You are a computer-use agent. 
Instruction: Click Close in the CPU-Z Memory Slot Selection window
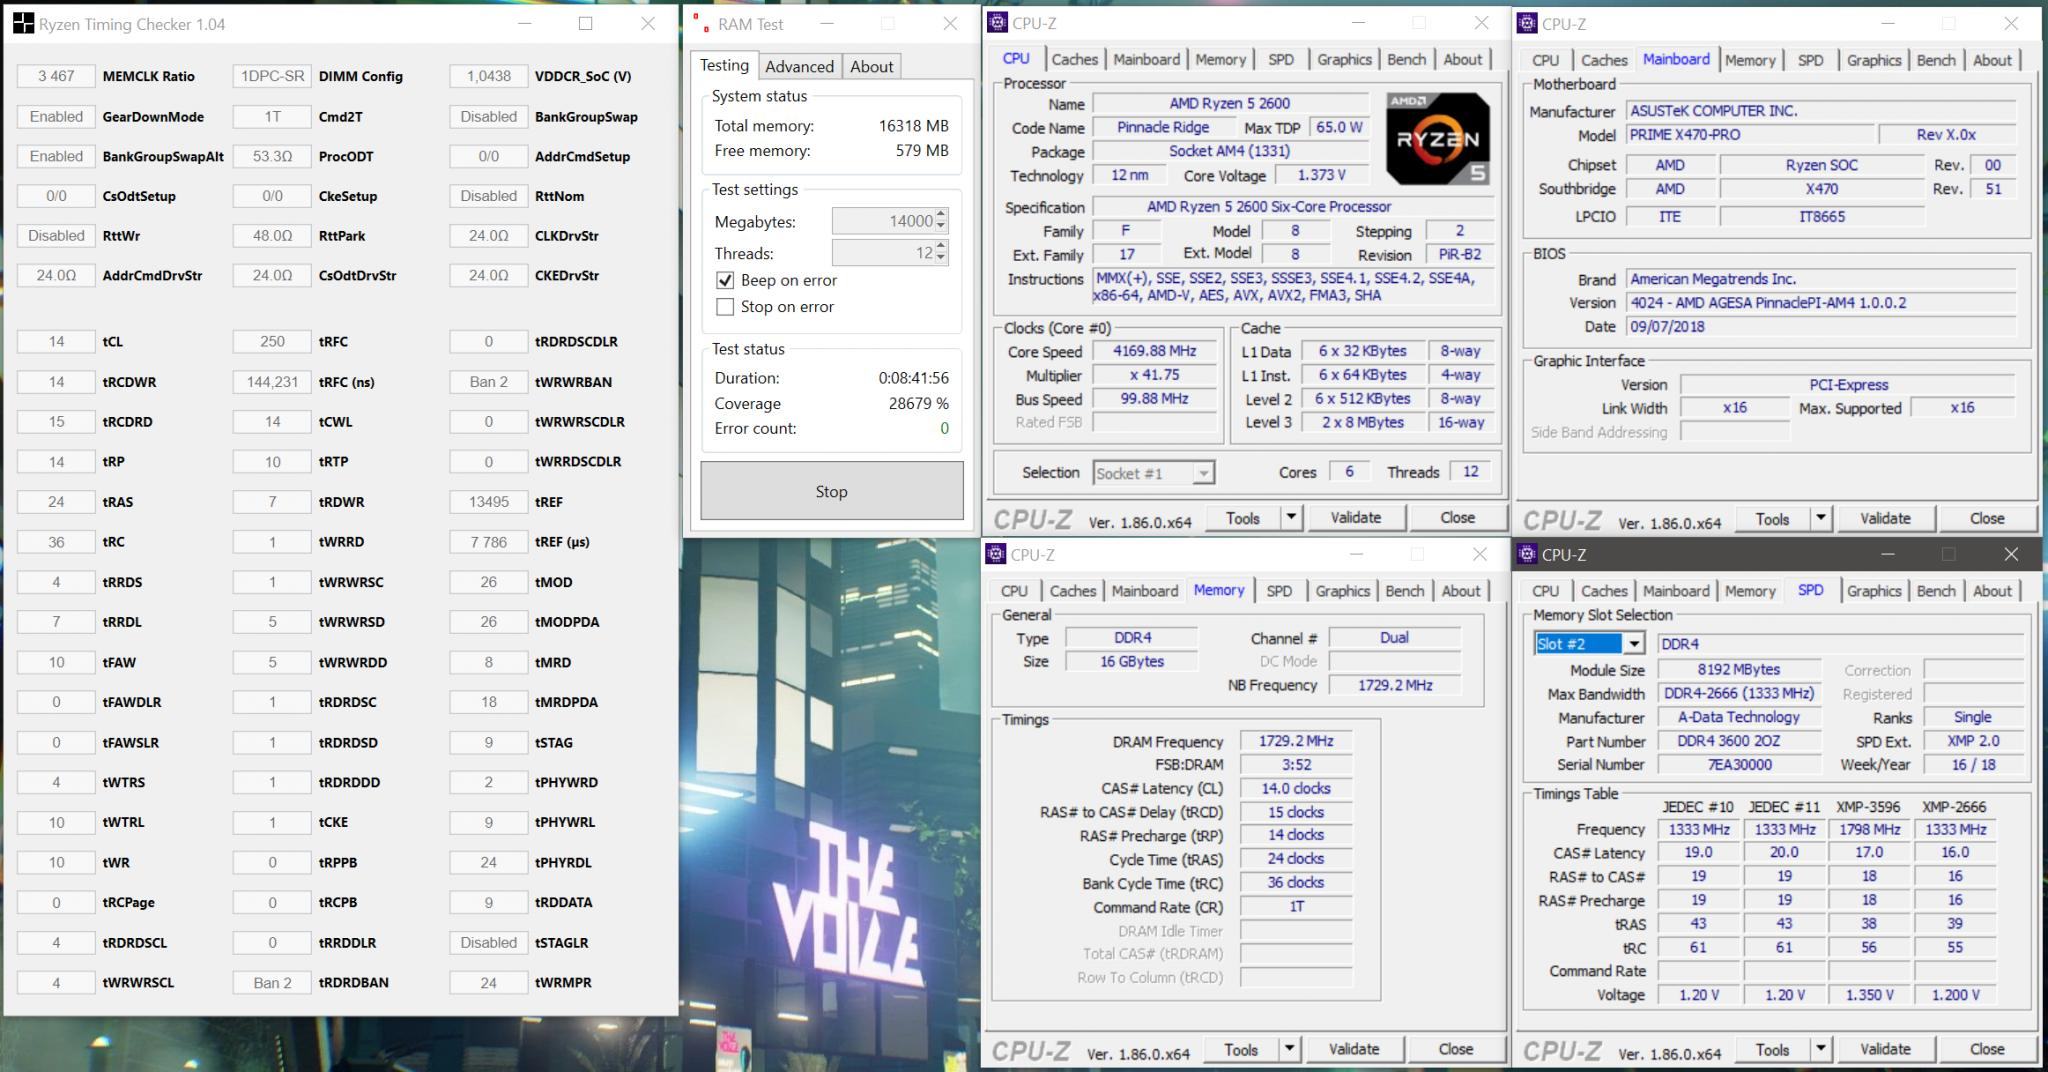pos(1987,1049)
